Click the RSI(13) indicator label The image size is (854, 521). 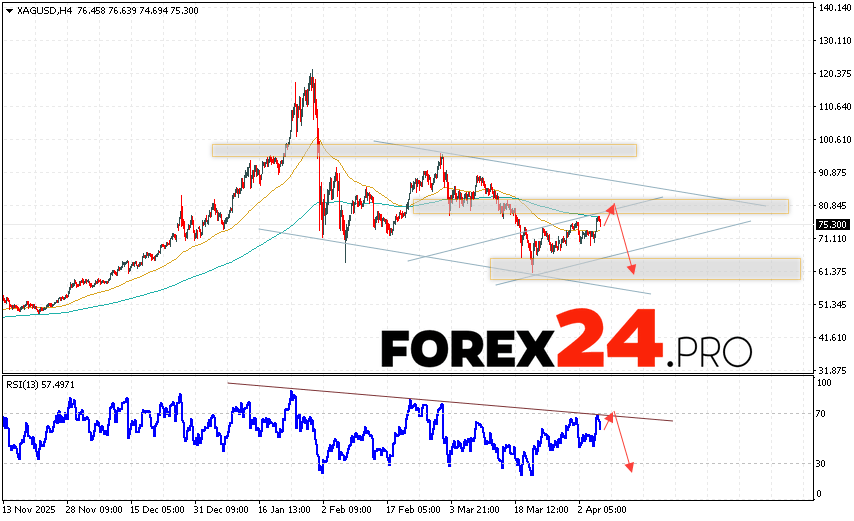tap(38, 383)
